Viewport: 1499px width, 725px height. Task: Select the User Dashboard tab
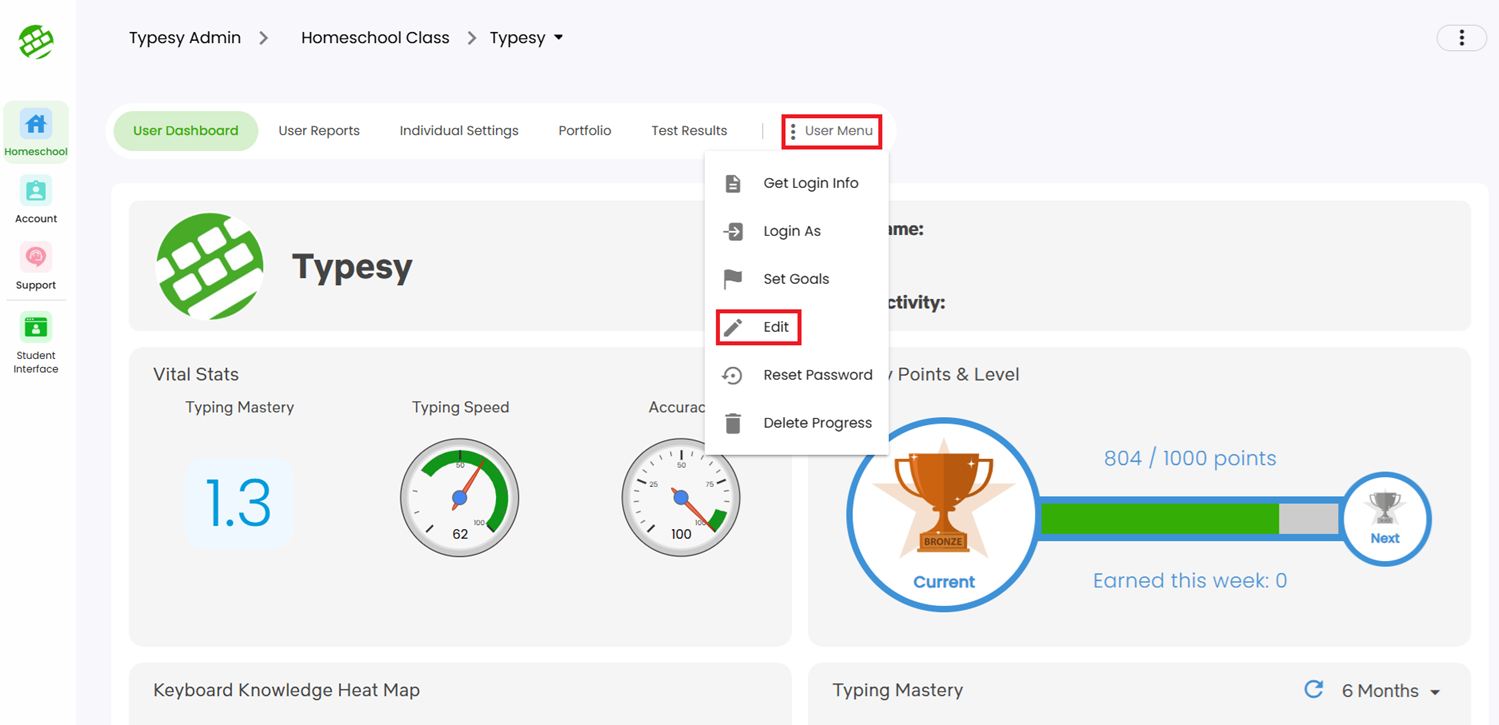(186, 131)
